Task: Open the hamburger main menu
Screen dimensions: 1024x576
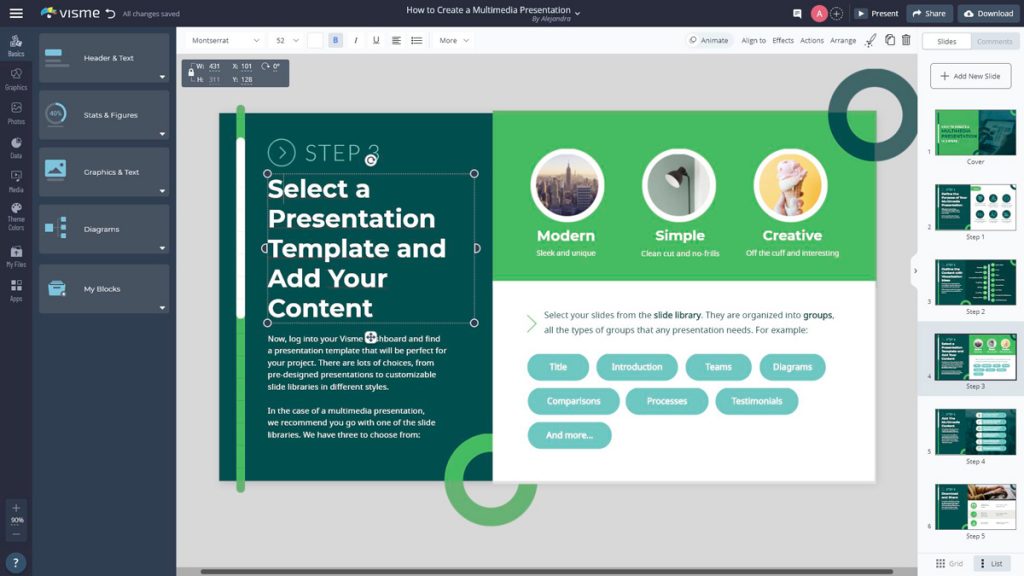Action: [16, 14]
